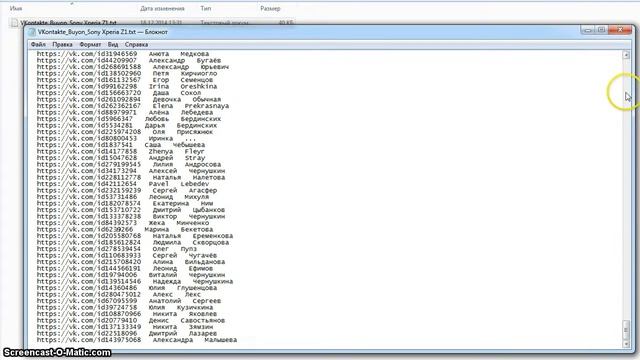Click the name Саша Чебышева
640x360 pixels.
point(175,145)
